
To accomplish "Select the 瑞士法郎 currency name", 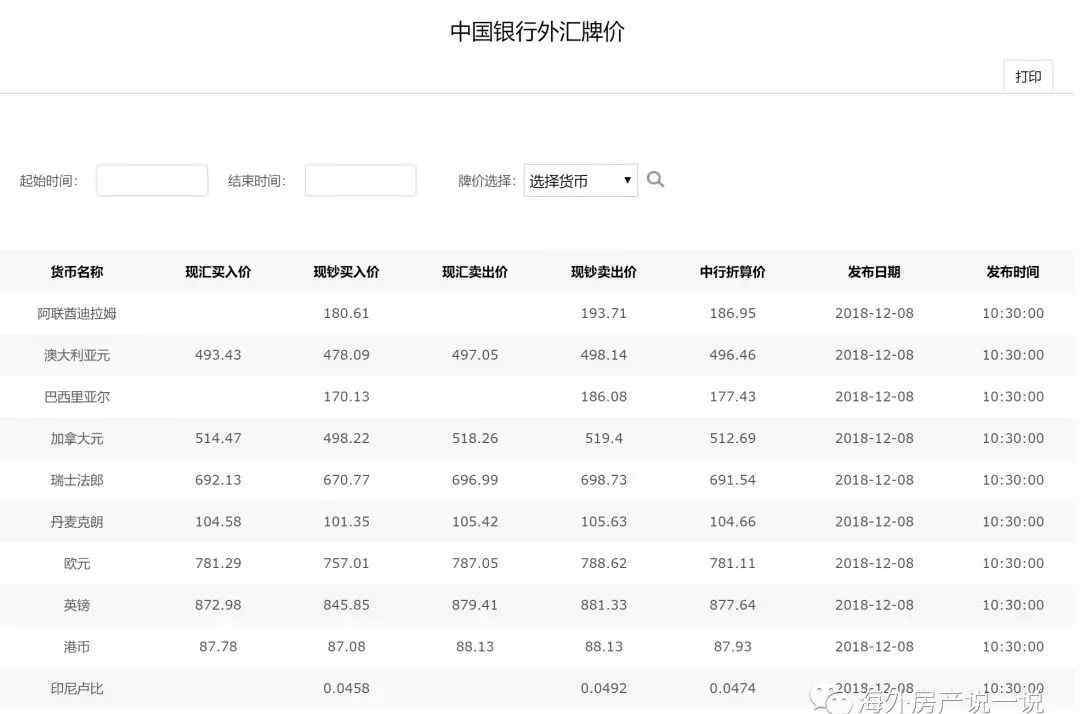I will point(76,480).
